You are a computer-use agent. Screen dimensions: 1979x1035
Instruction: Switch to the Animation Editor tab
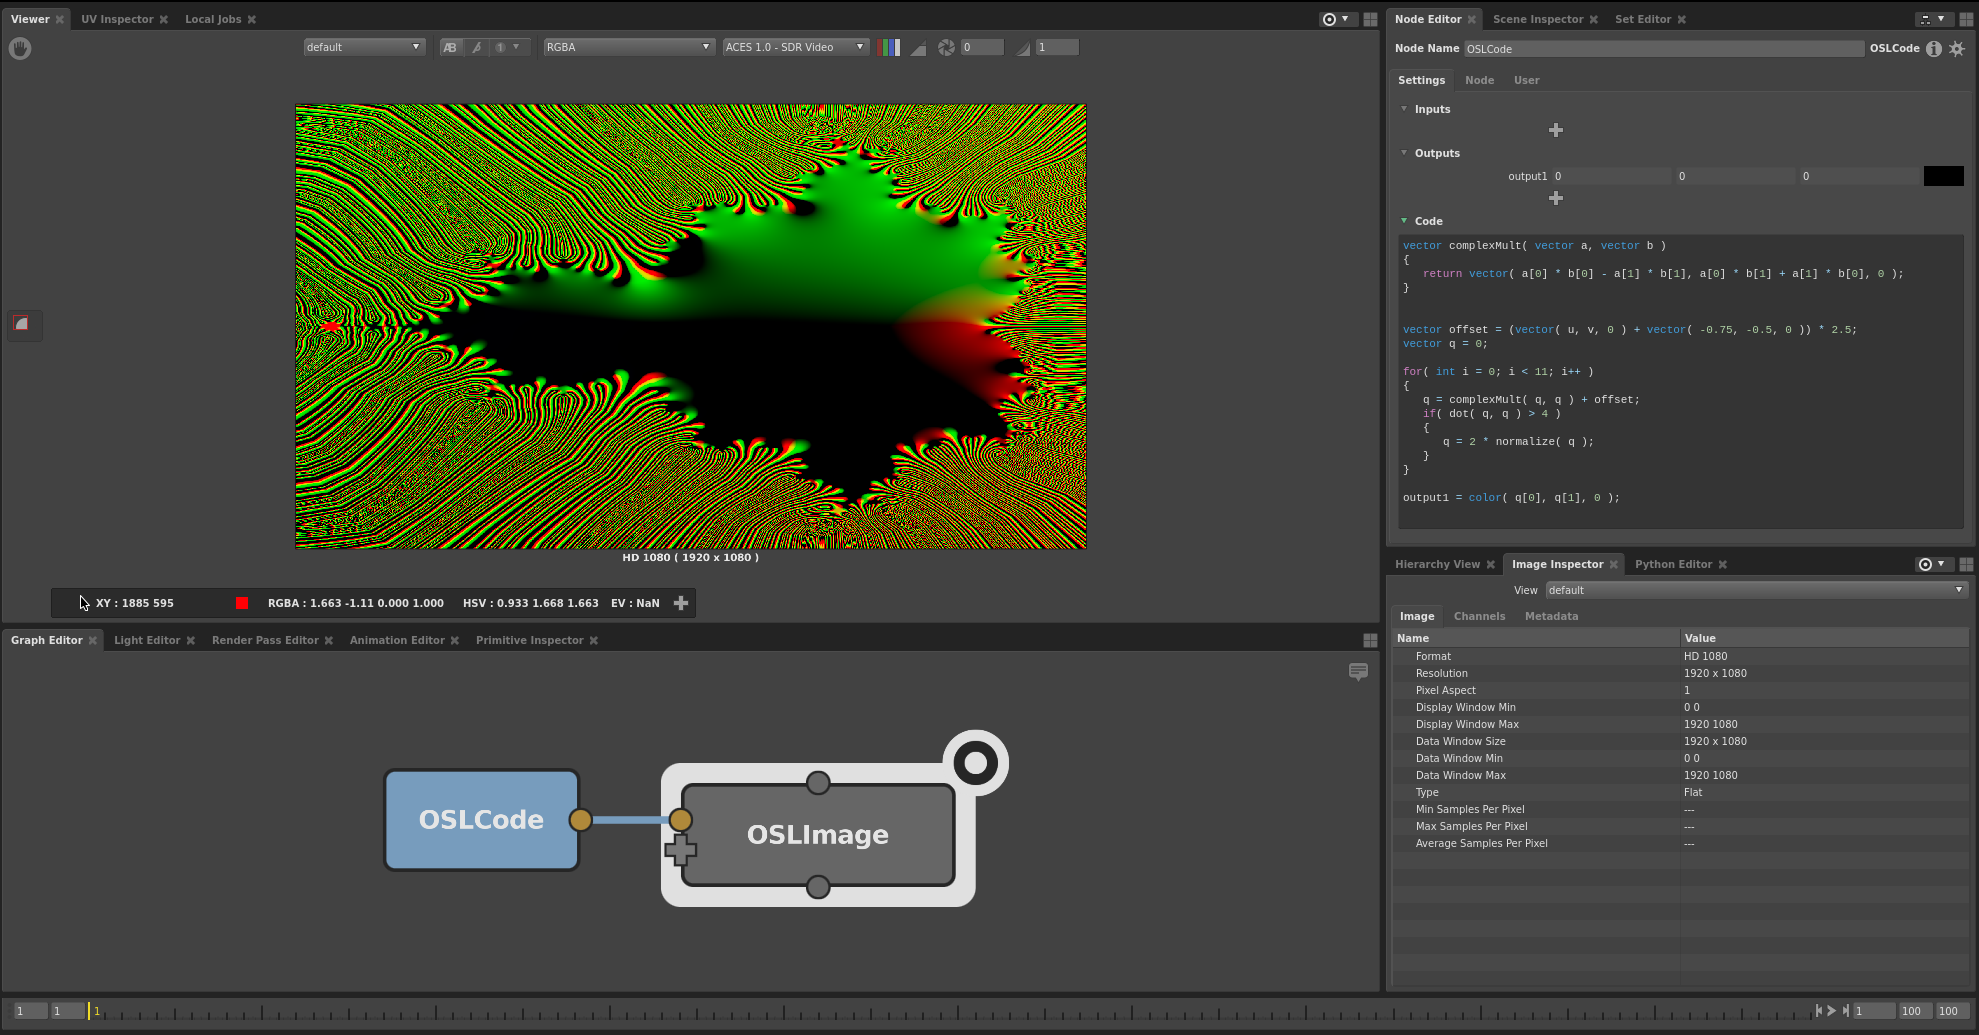[397, 640]
